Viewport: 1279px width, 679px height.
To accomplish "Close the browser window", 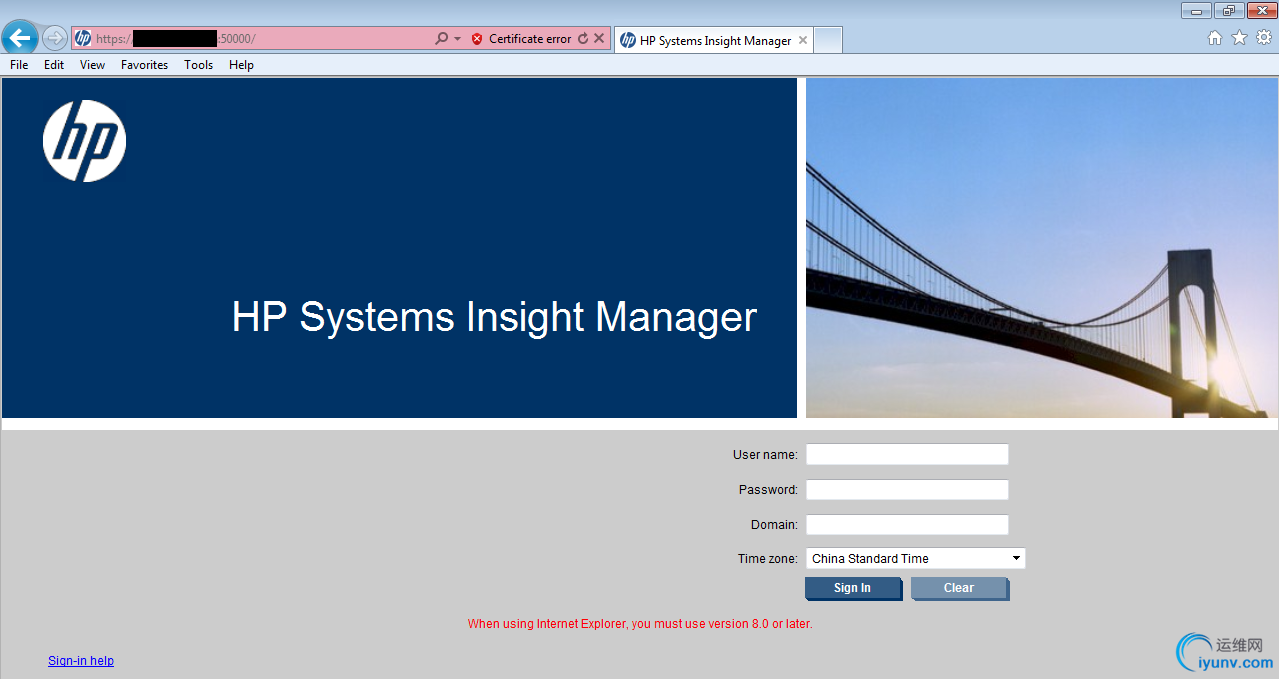I will 1260,10.
